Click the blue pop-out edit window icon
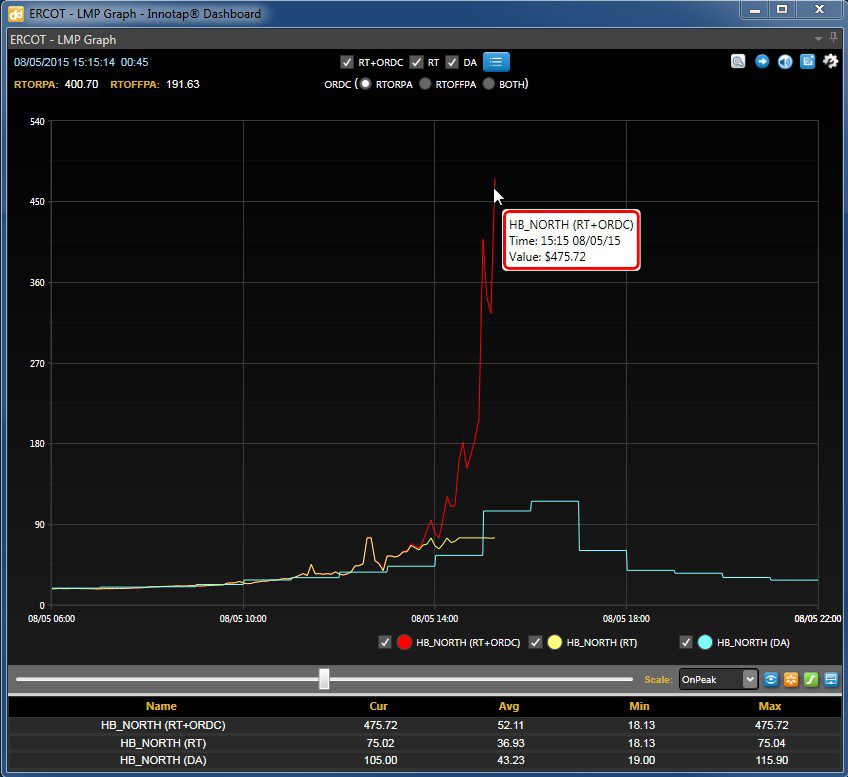Image resolution: width=848 pixels, height=777 pixels. pos(807,62)
